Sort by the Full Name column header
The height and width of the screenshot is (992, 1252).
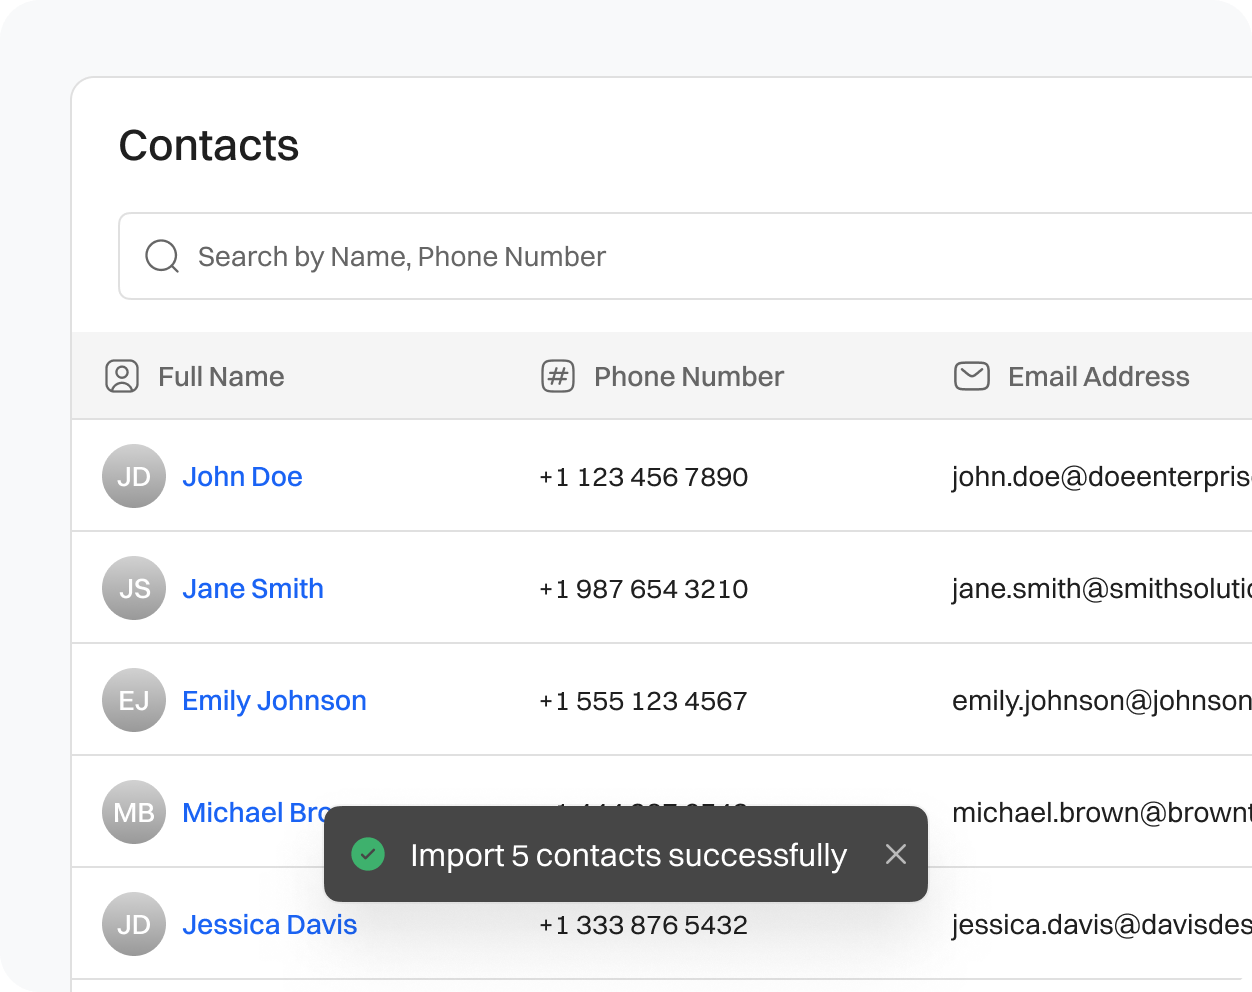(x=221, y=376)
